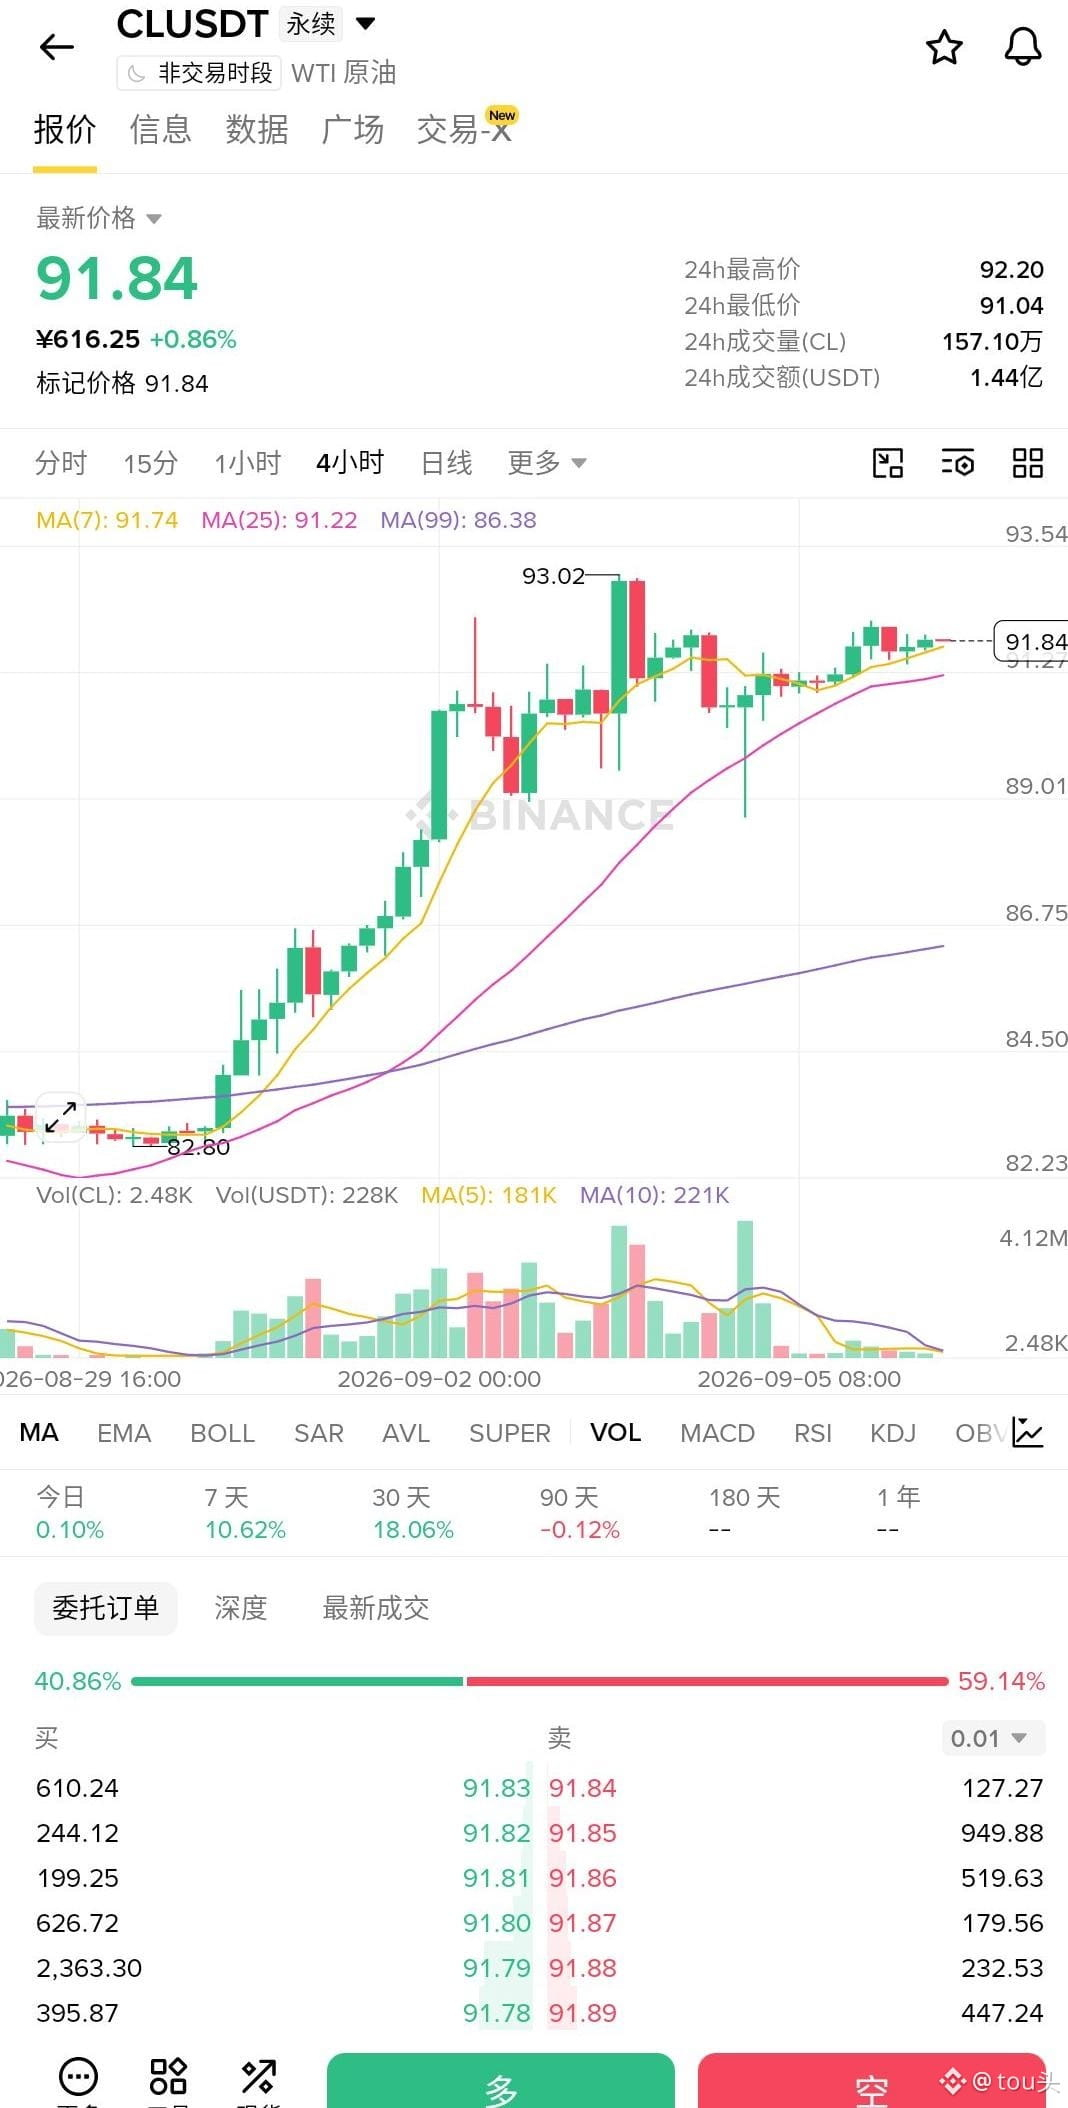Image resolution: width=1068 pixels, height=2108 pixels.
Task: Tap the buy/sell ratio bar
Action: [540, 1681]
